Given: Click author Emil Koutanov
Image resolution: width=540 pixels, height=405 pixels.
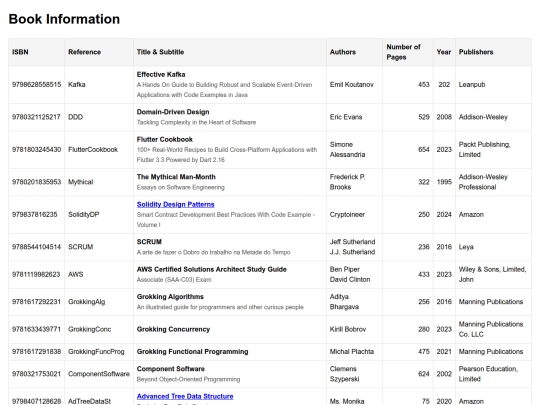Looking at the screenshot, I should coord(352,85).
